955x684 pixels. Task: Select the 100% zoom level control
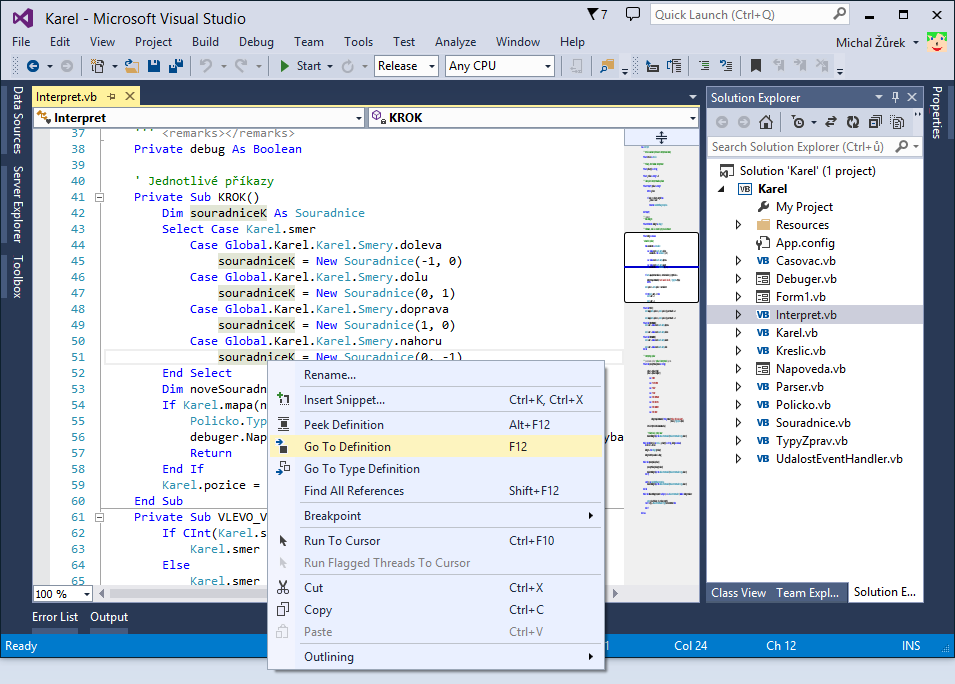click(62, 593)
